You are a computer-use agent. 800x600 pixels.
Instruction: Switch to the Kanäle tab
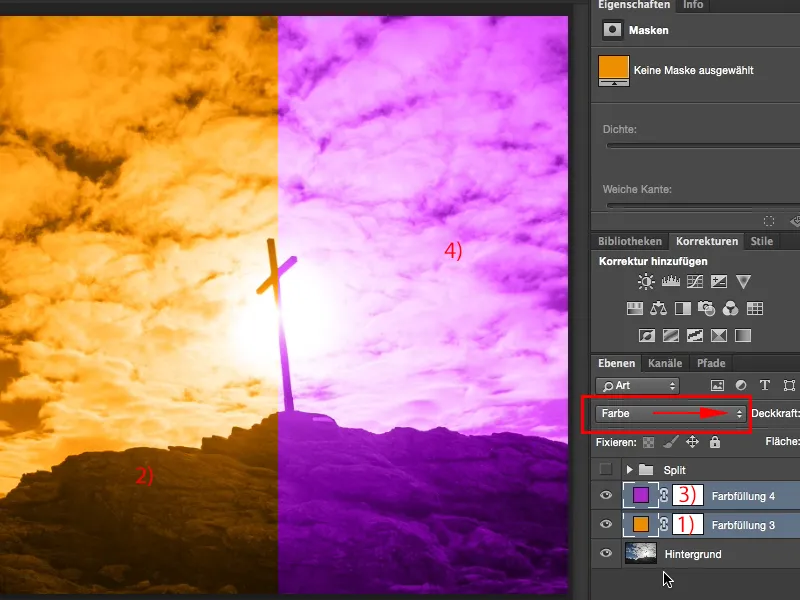pos(664,363)
